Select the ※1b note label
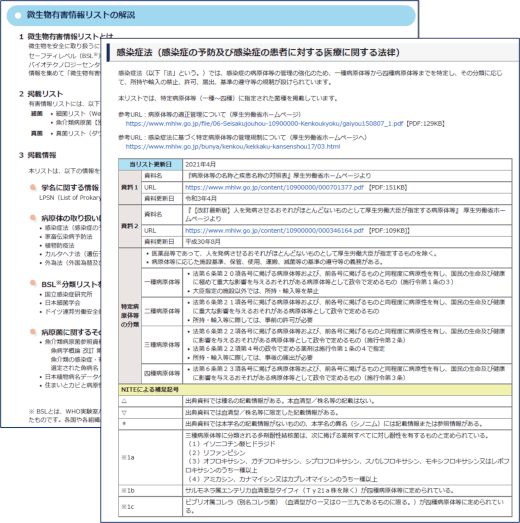The width and height of the screenshot is (520, 523). click(128, 491)
